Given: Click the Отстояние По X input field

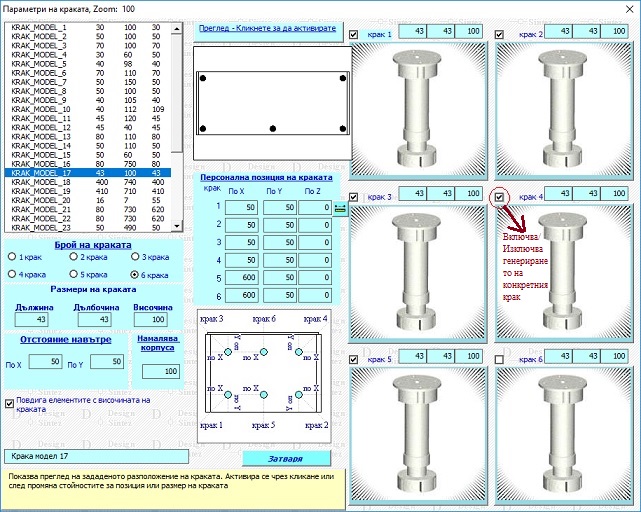Looking at the screenshot, I should (x=45, y=362).
